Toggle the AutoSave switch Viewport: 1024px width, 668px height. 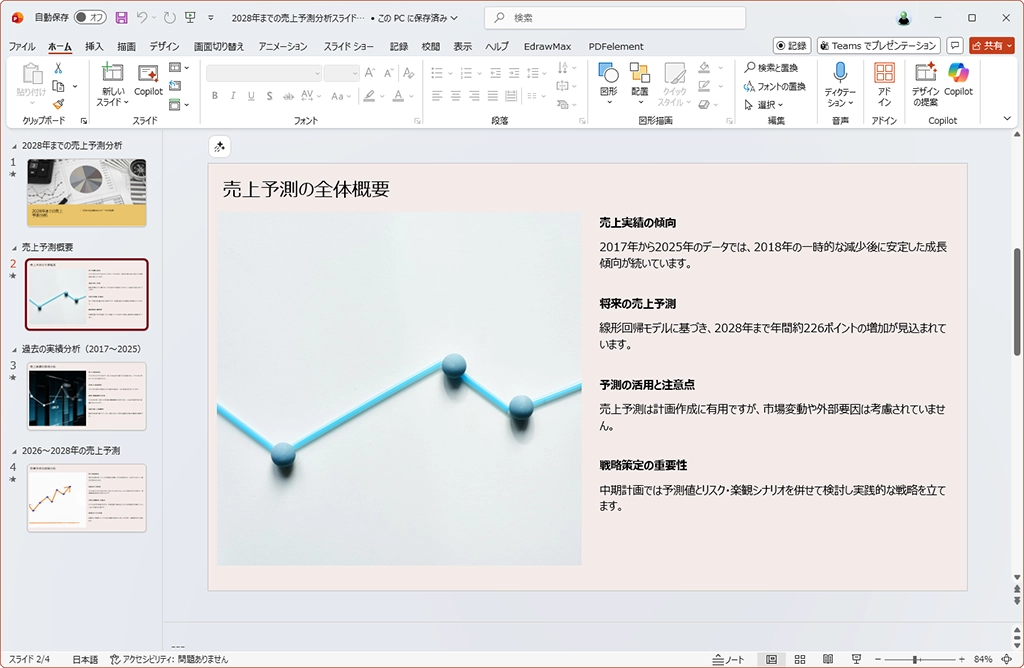pos(91,18)
